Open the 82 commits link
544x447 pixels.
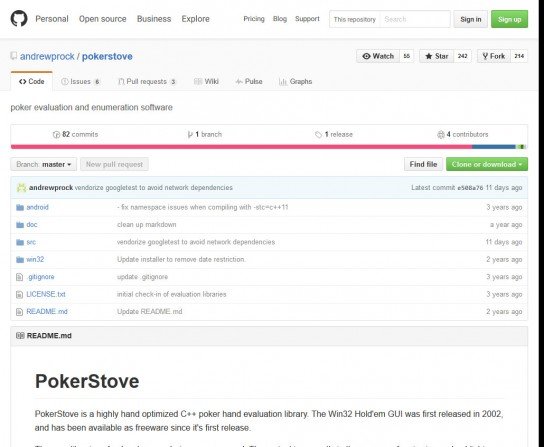click(x=75, y=135)
